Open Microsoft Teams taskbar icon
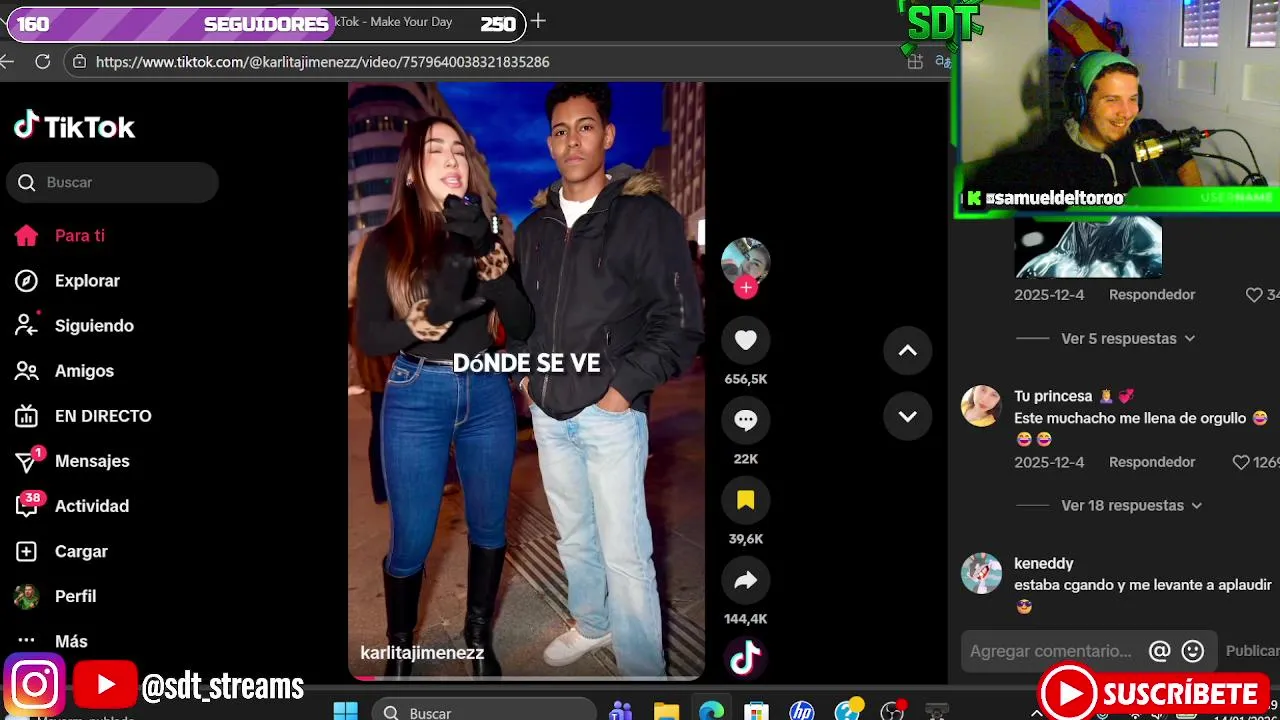This screenshot has height=720, width=1280. click(621, 711)
